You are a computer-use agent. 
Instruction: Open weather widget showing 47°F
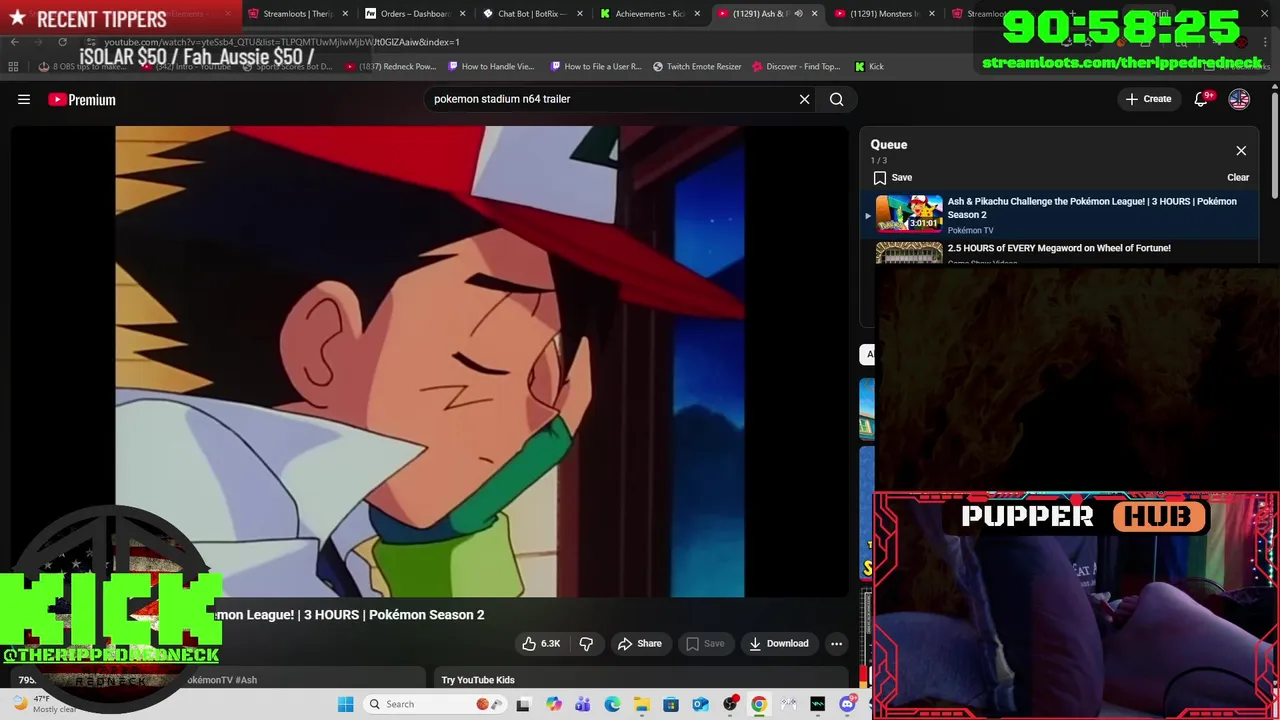tap(45, 704)
